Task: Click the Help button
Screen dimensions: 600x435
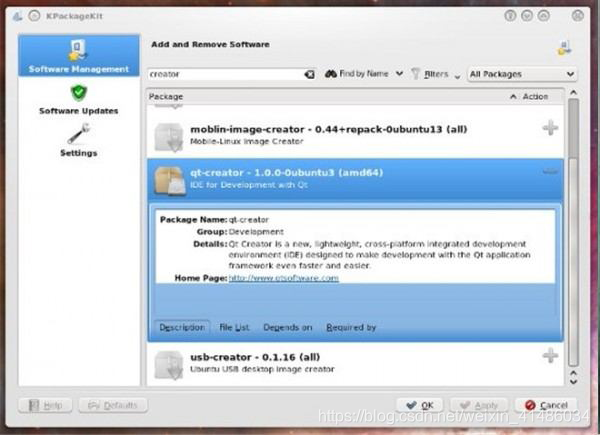Action: point(45,405)
